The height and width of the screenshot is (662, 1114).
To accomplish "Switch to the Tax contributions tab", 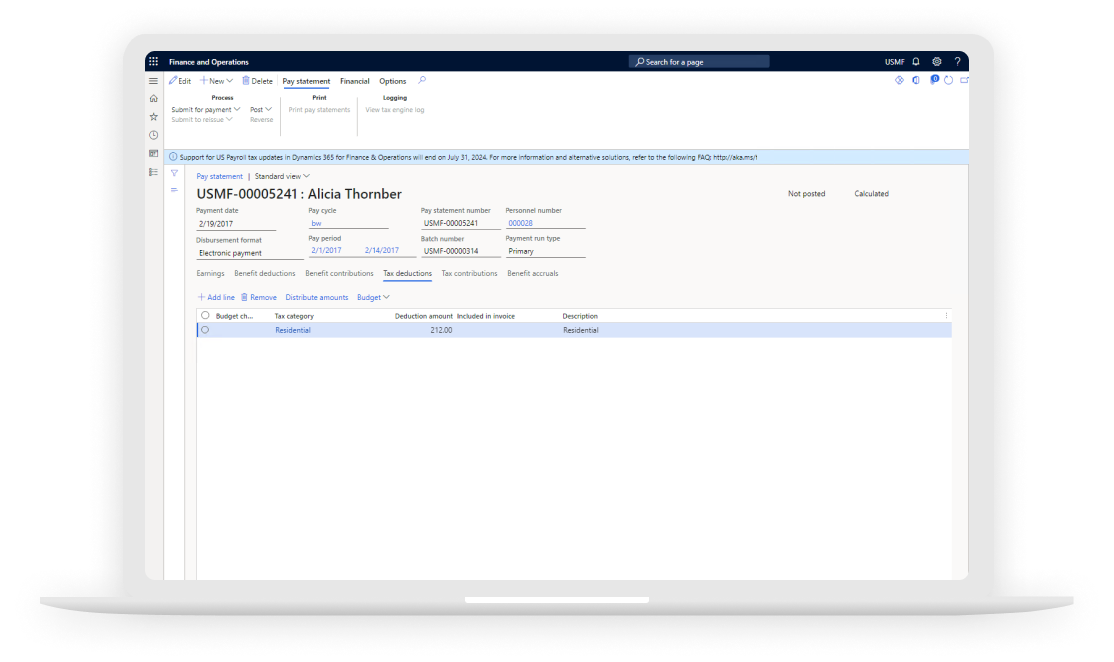I will pos(469,273).
